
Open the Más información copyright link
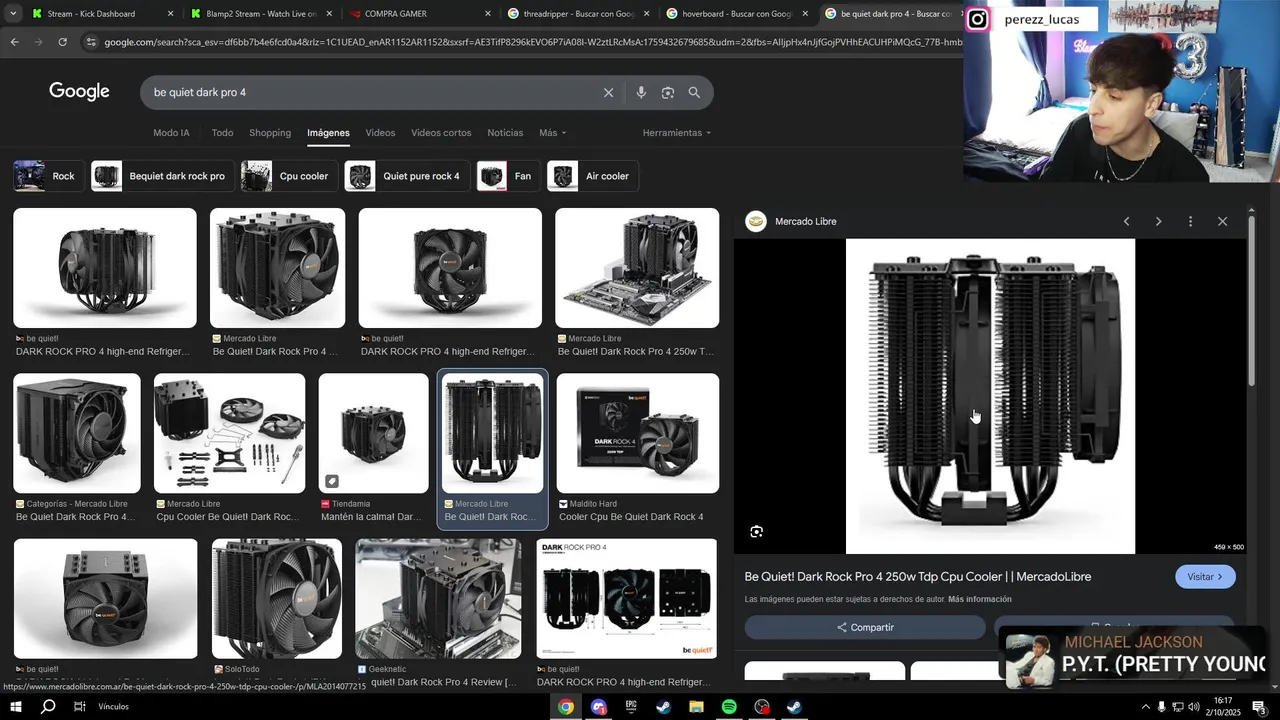(980, 599)
